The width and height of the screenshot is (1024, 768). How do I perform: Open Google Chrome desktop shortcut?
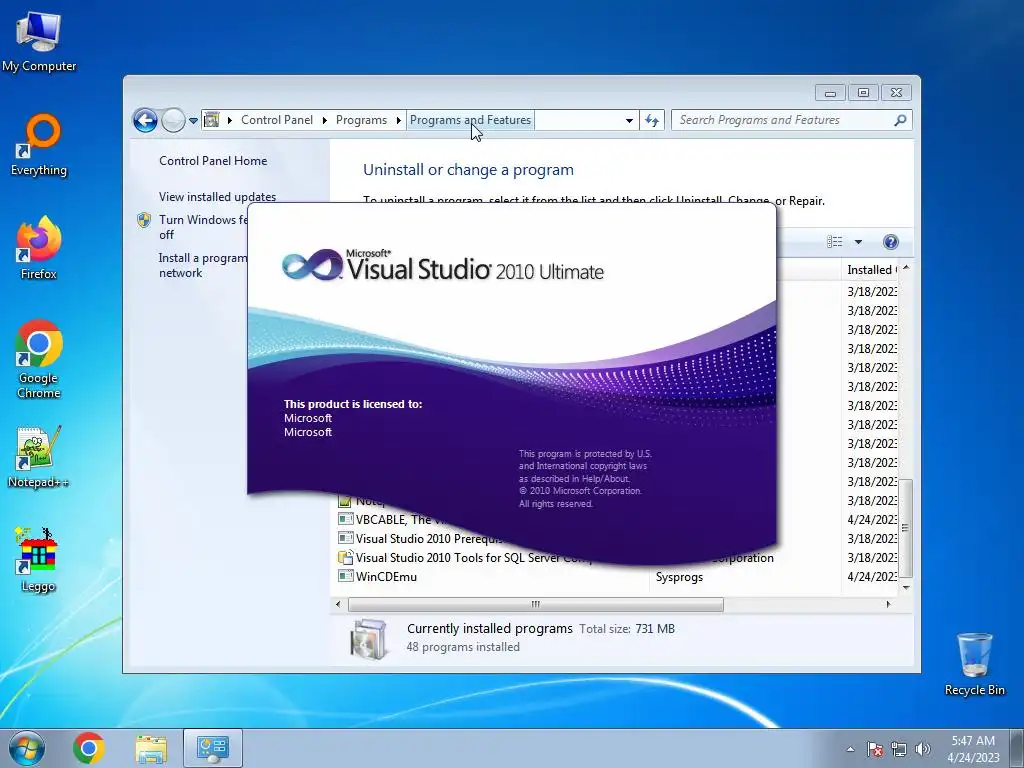pyautogui.click(x=39, y=359)
